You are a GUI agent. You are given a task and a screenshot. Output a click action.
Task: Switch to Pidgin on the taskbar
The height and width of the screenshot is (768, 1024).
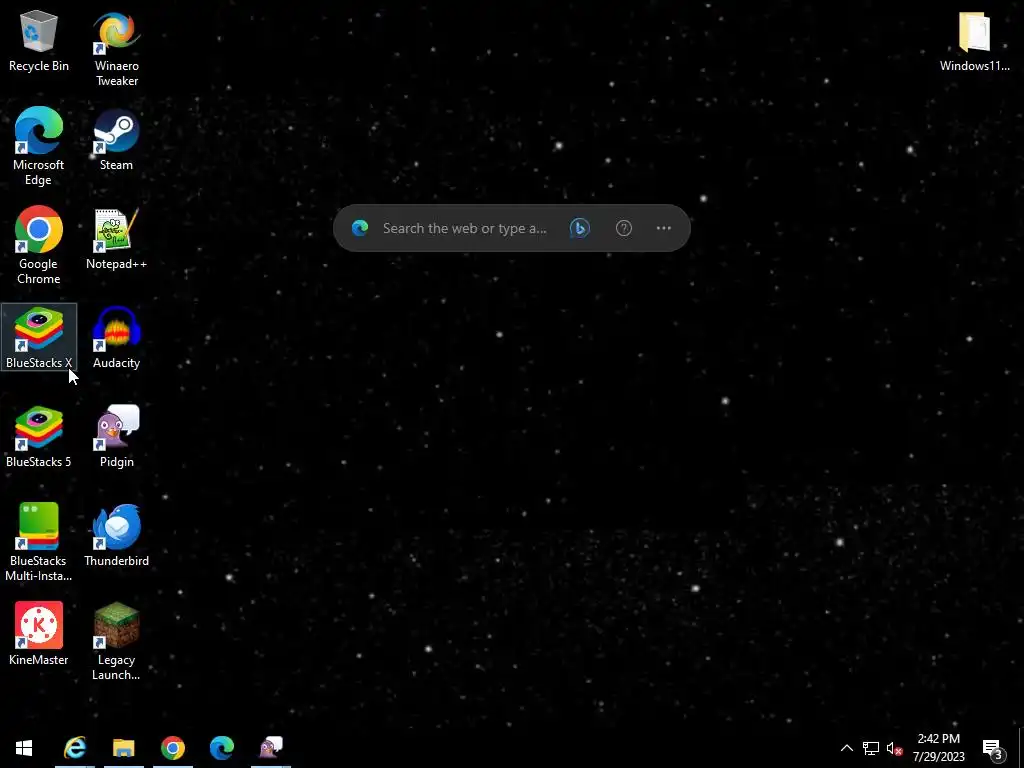[271, 747]
